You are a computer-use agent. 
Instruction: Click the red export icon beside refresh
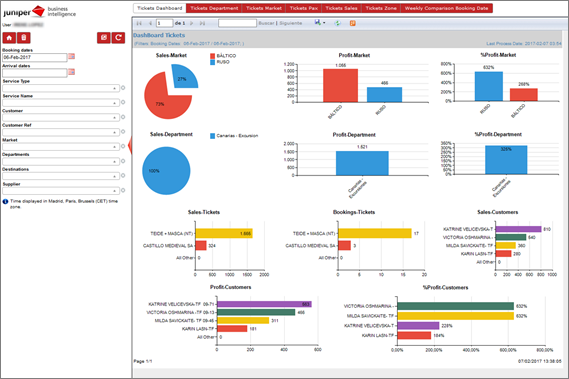104,38
